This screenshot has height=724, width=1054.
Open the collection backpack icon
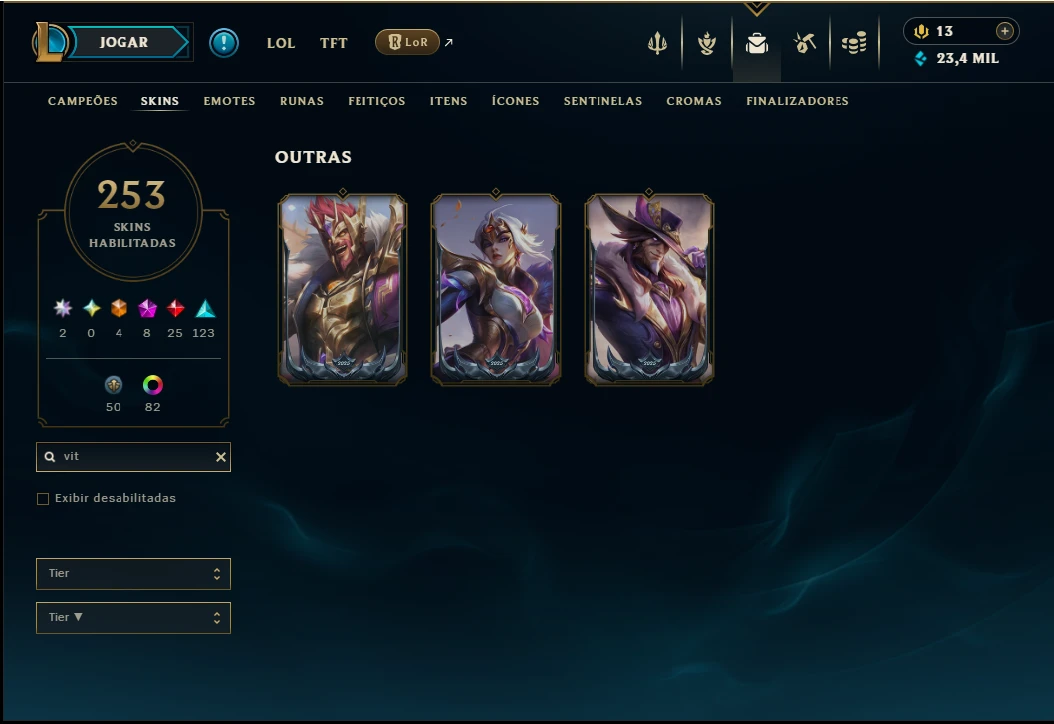click(756, 44)
